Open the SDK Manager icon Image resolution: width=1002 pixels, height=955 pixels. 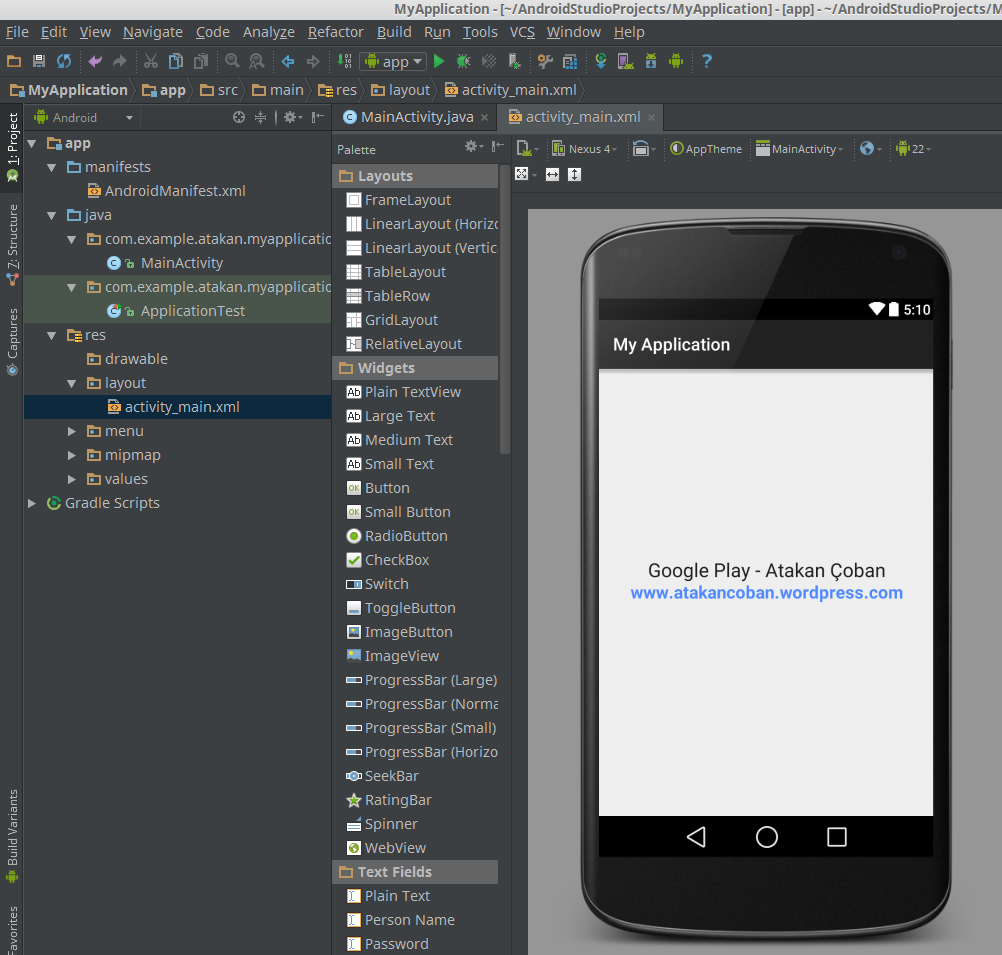pyautogui.click(x=651, y=61)
